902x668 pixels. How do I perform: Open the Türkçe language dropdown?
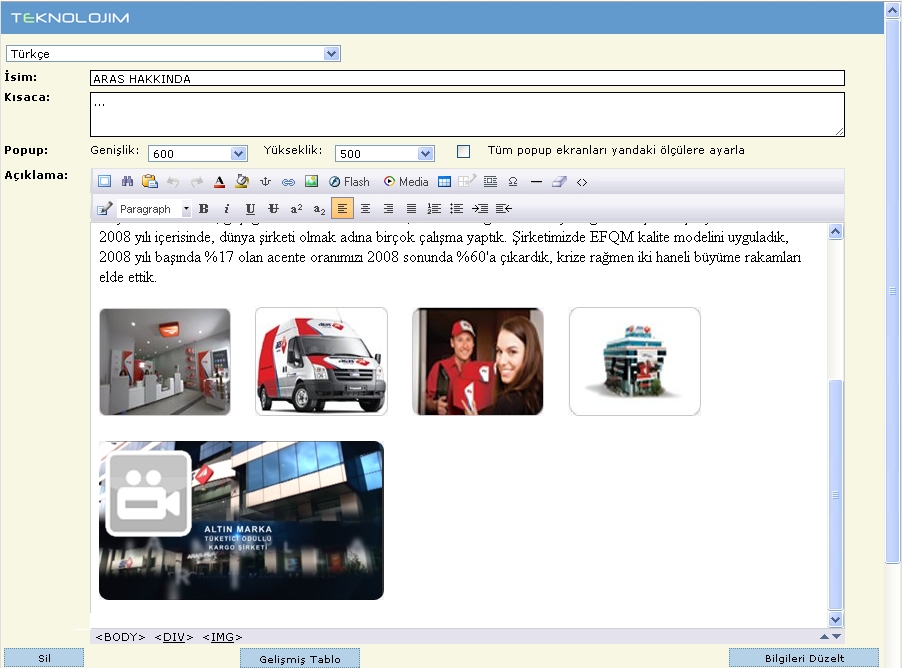[x=173, y=54]
